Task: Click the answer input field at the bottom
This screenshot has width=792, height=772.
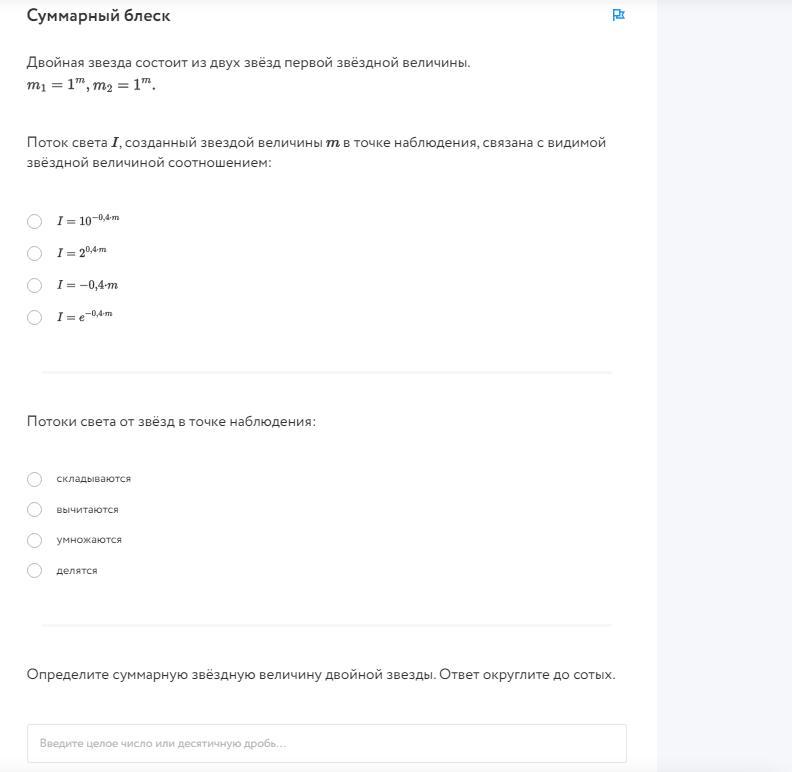Action: (326, 743)
